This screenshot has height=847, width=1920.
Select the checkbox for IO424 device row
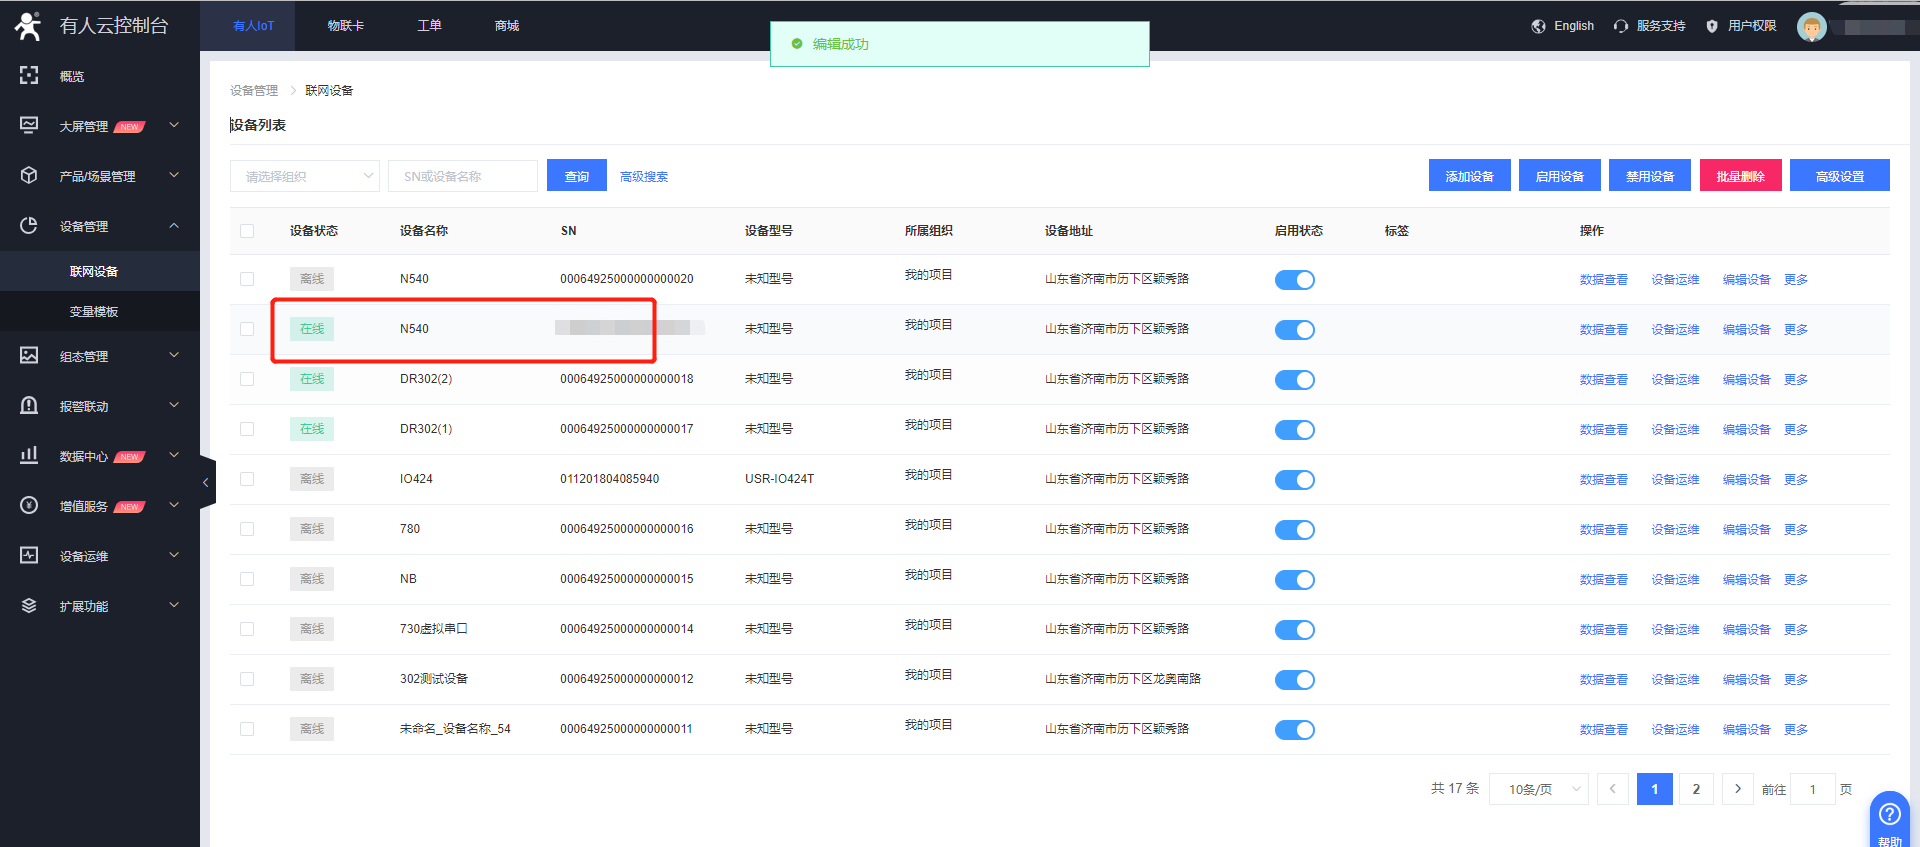click(247, 479)
